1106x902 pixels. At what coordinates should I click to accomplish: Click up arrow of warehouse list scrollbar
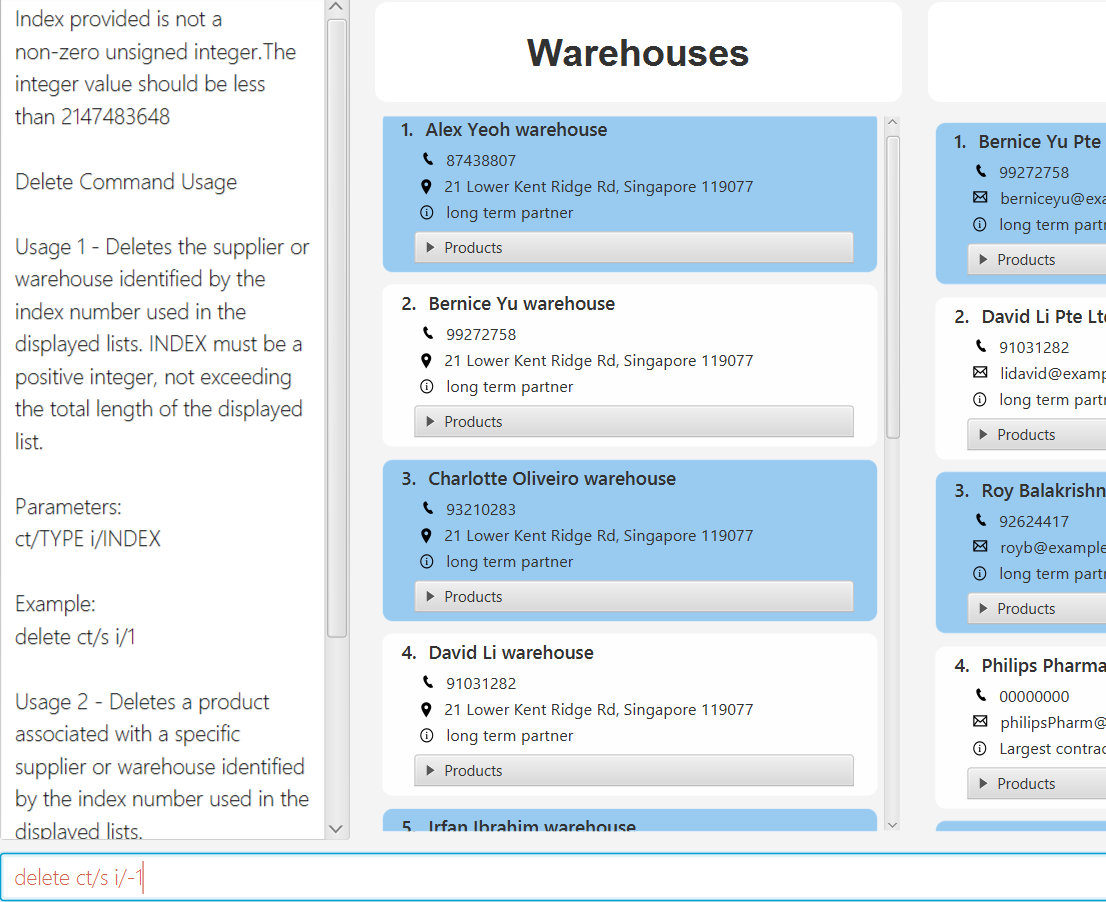[892, 123]
